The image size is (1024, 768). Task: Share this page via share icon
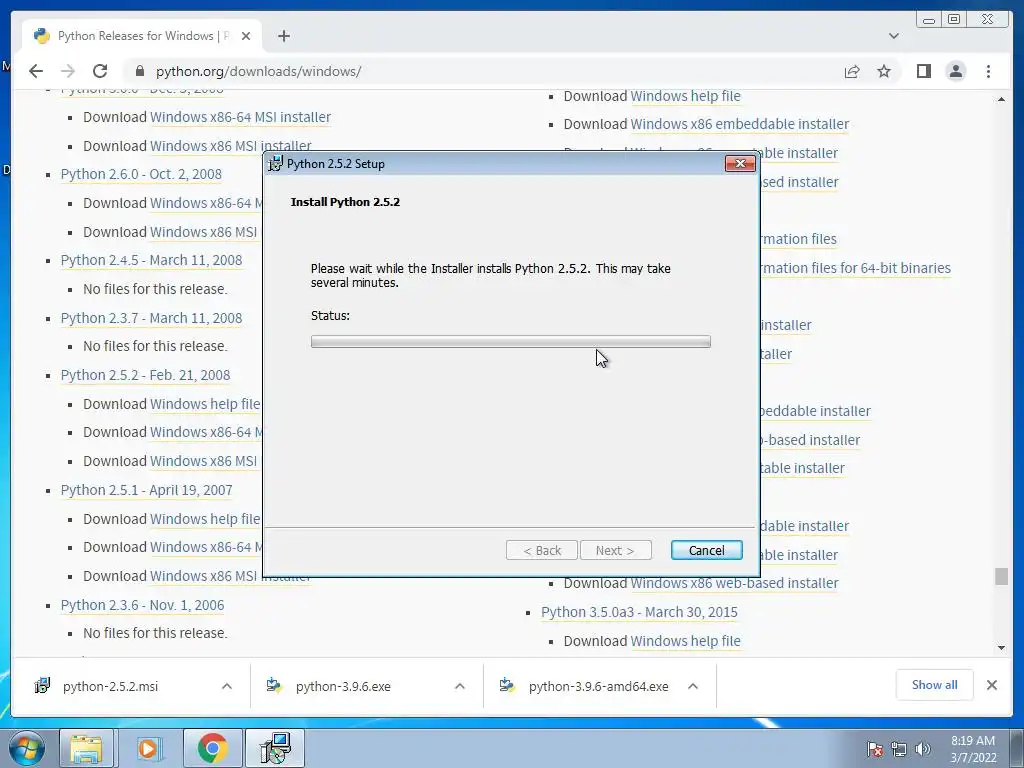click(x=852, y=71)
